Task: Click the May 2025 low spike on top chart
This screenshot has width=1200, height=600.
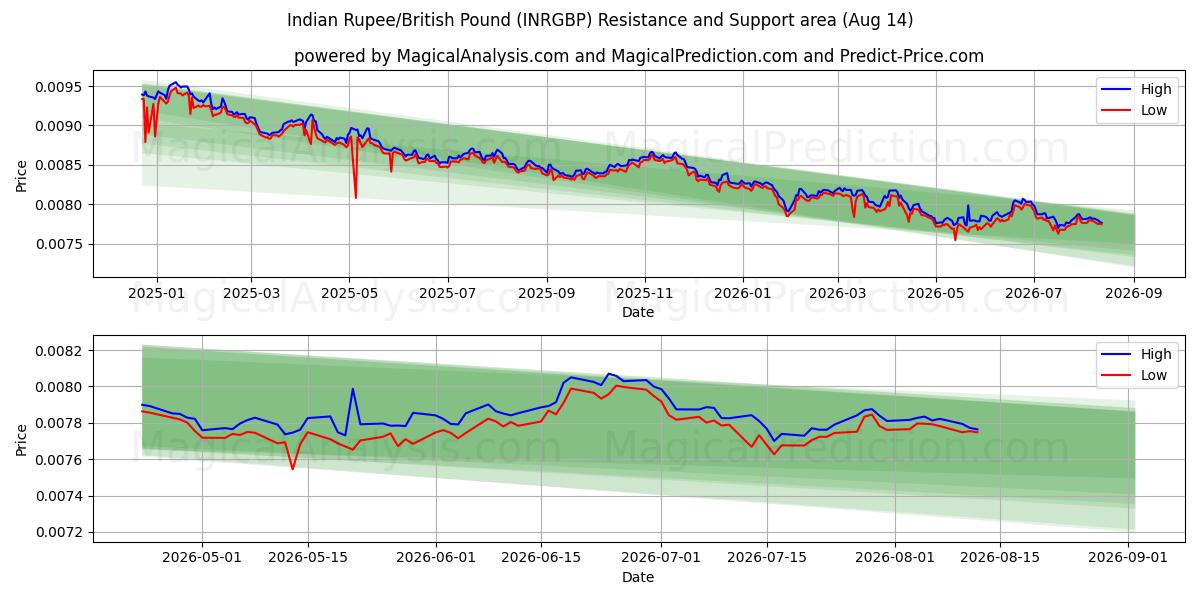Action: point(355,196)
